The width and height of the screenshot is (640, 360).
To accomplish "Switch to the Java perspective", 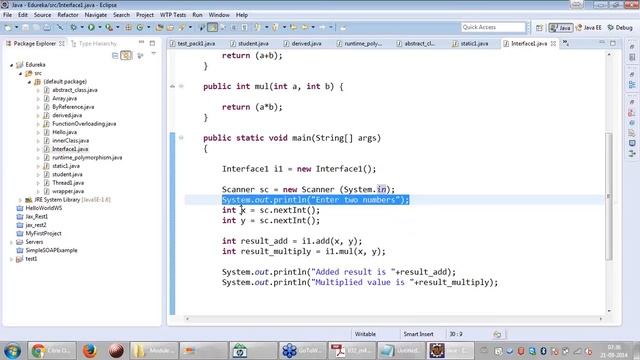I will [560, 28].
